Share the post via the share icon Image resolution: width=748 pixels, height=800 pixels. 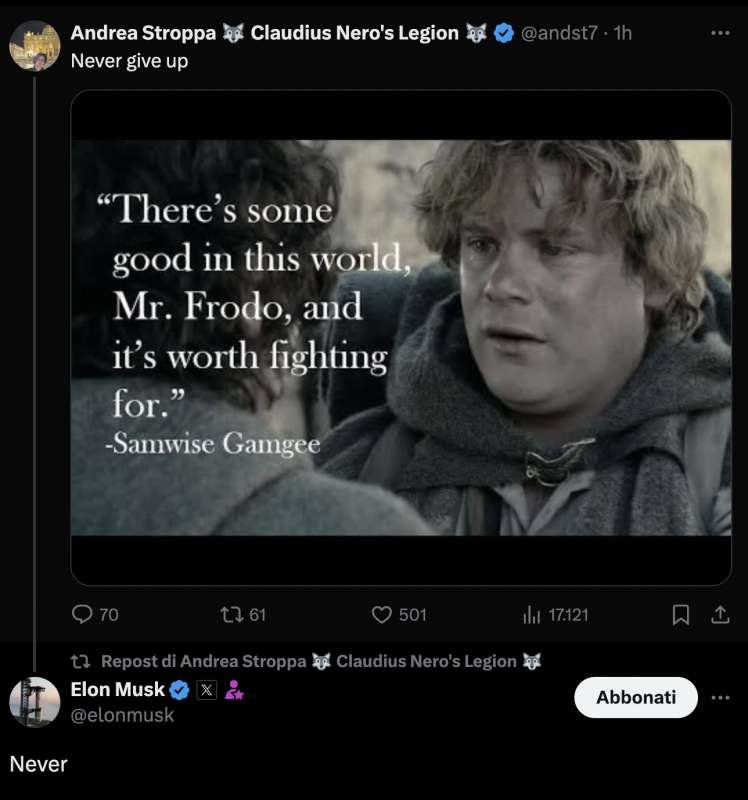click(720, 615)
